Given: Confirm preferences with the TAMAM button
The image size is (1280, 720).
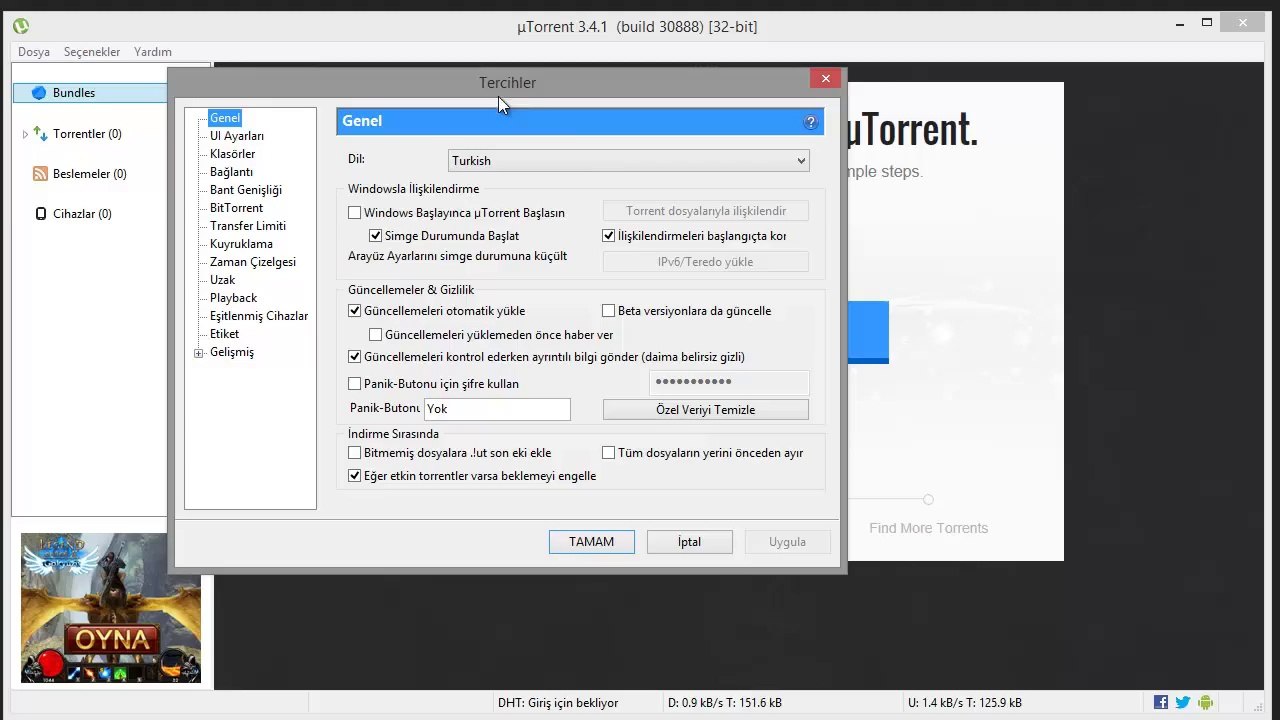Looking at the screenshot, I should (592, 542).
